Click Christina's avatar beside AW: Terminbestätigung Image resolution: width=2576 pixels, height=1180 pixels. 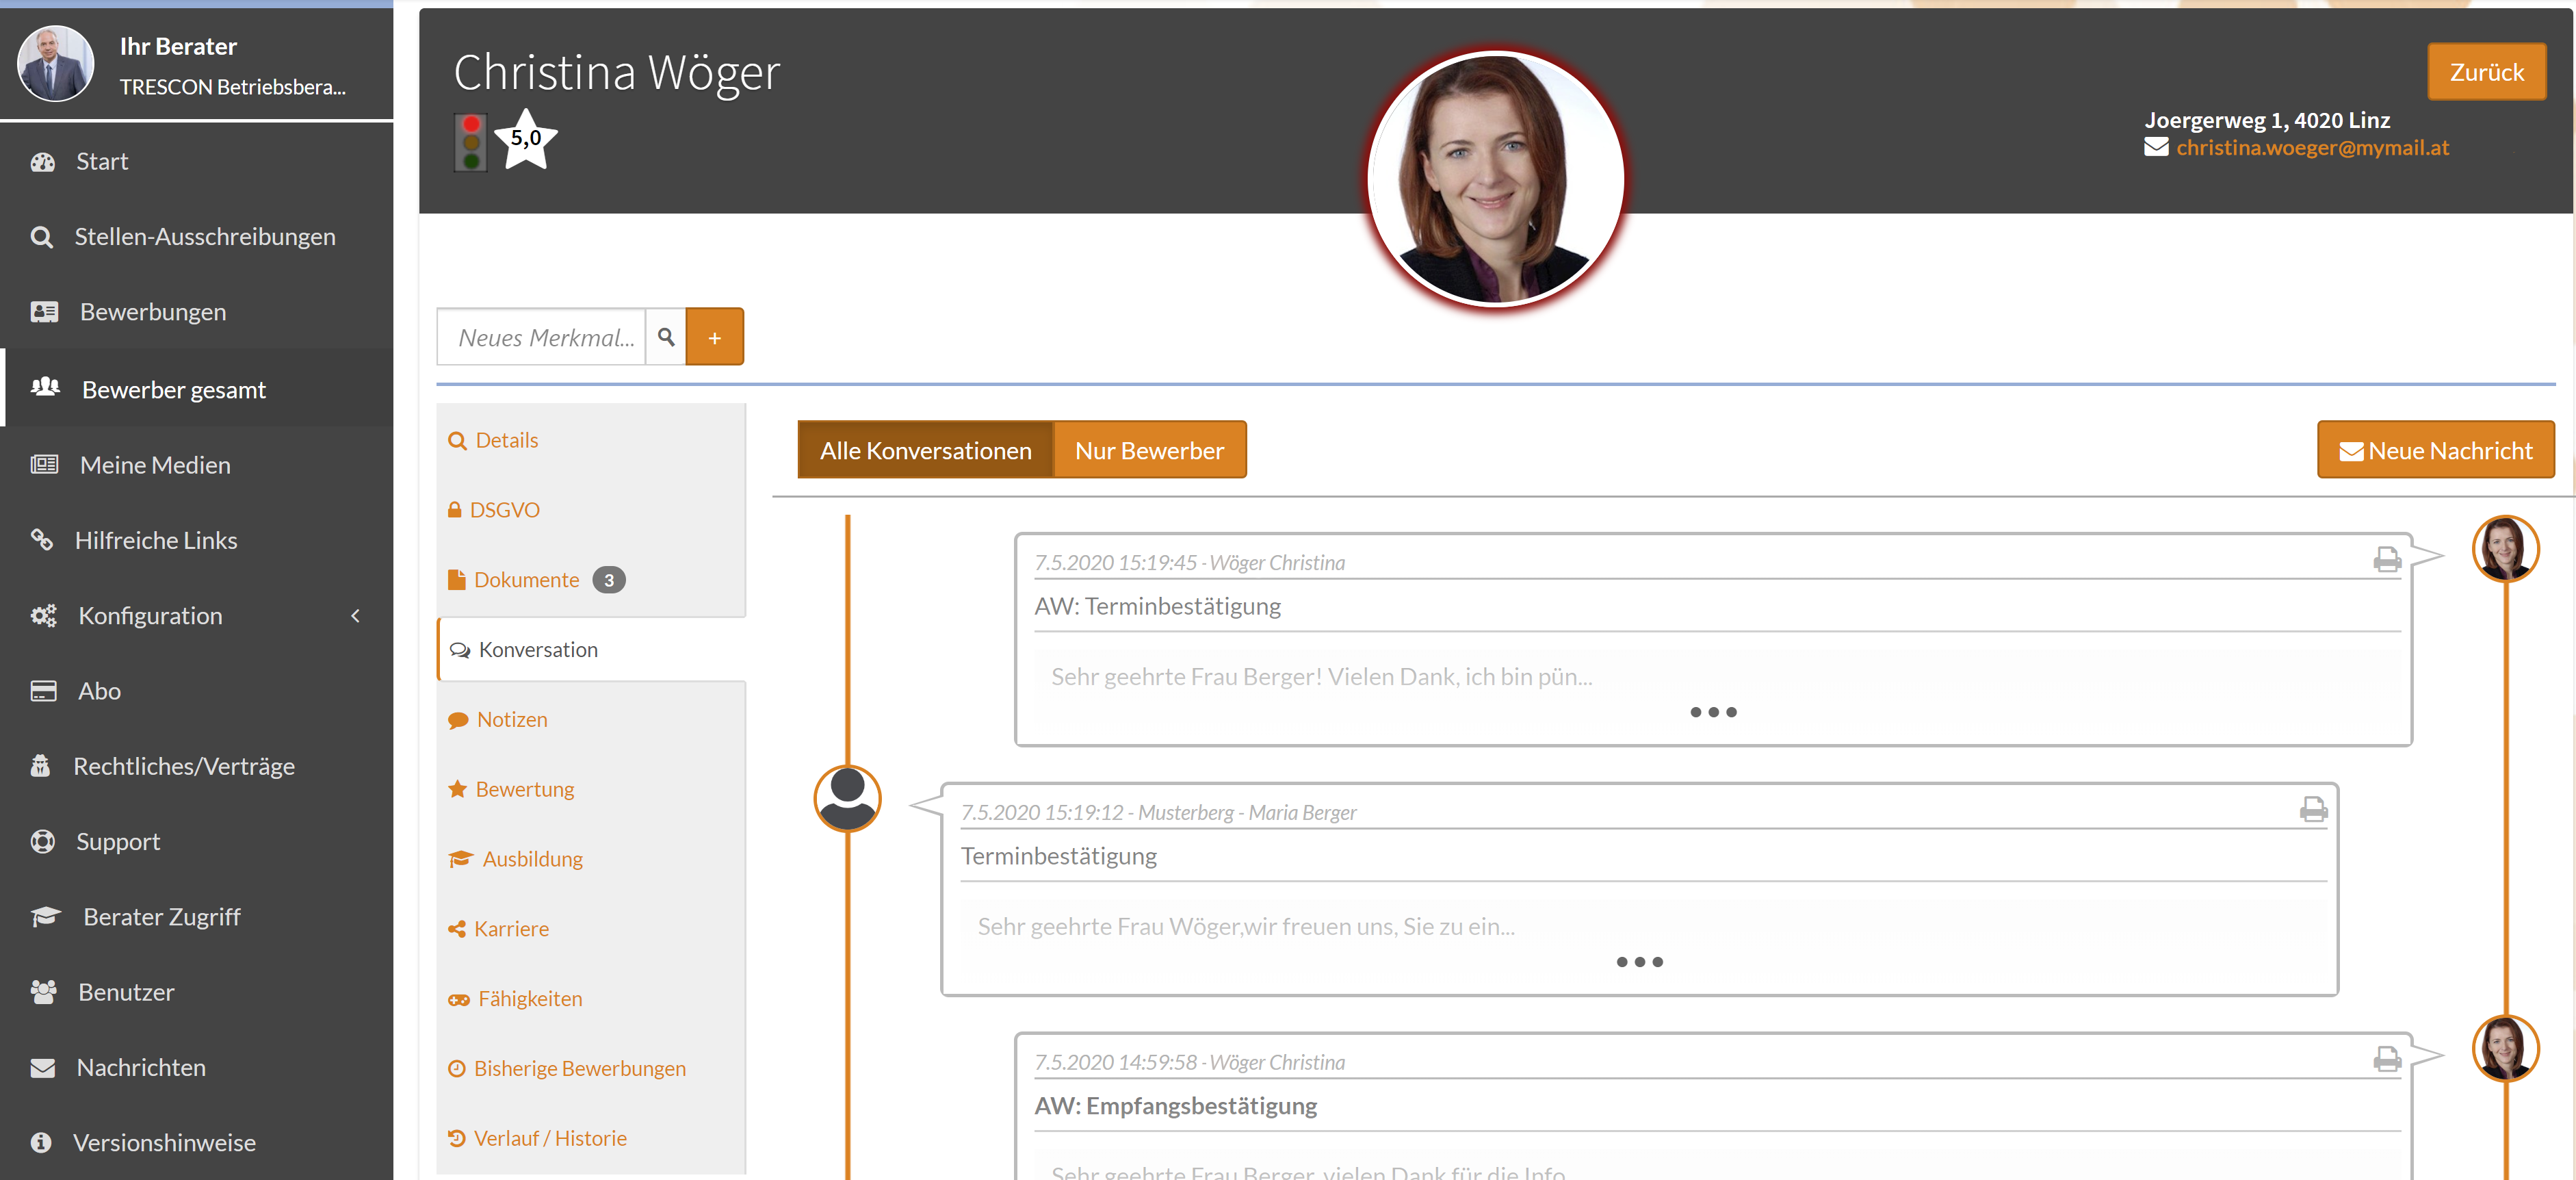[2505, 548]
